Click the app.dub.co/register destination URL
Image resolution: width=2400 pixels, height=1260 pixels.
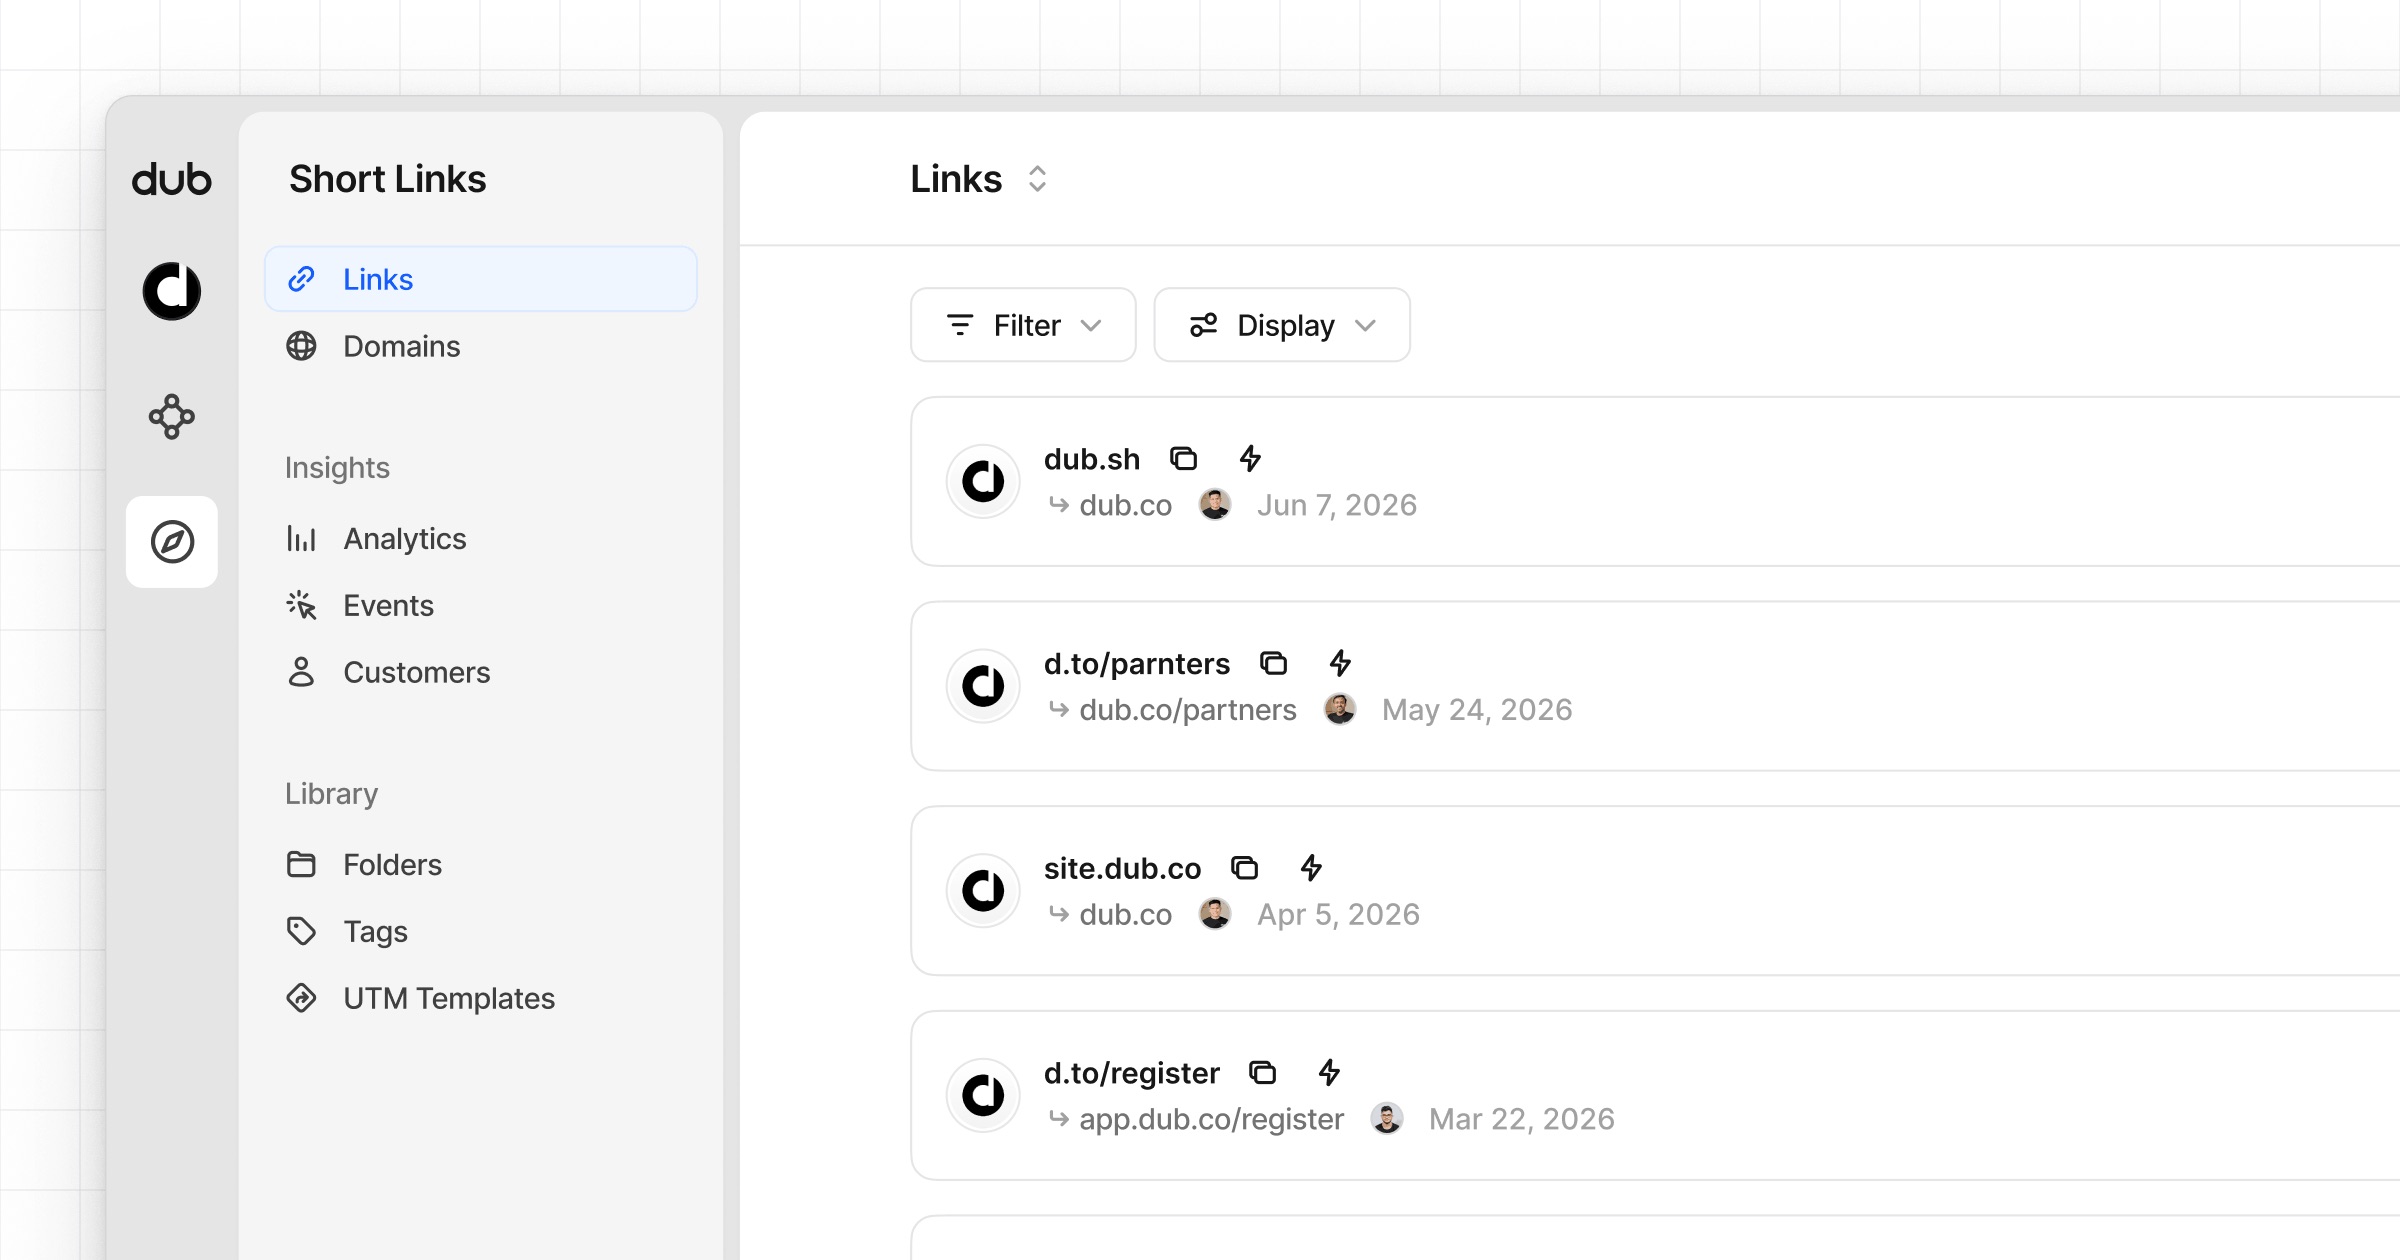tap(1211, 1119)
